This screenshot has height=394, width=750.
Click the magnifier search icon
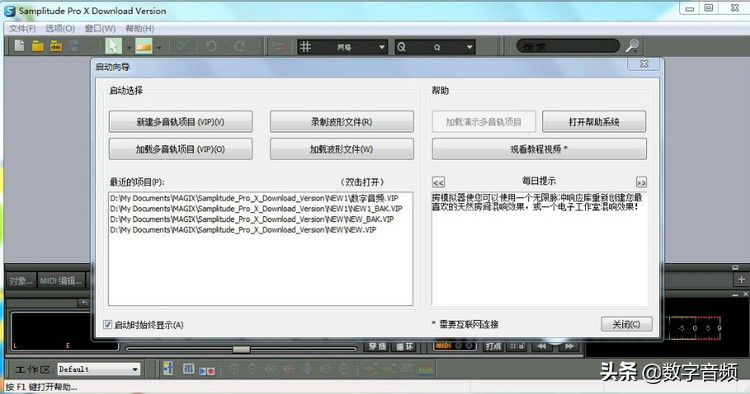[x=632, y=46]
